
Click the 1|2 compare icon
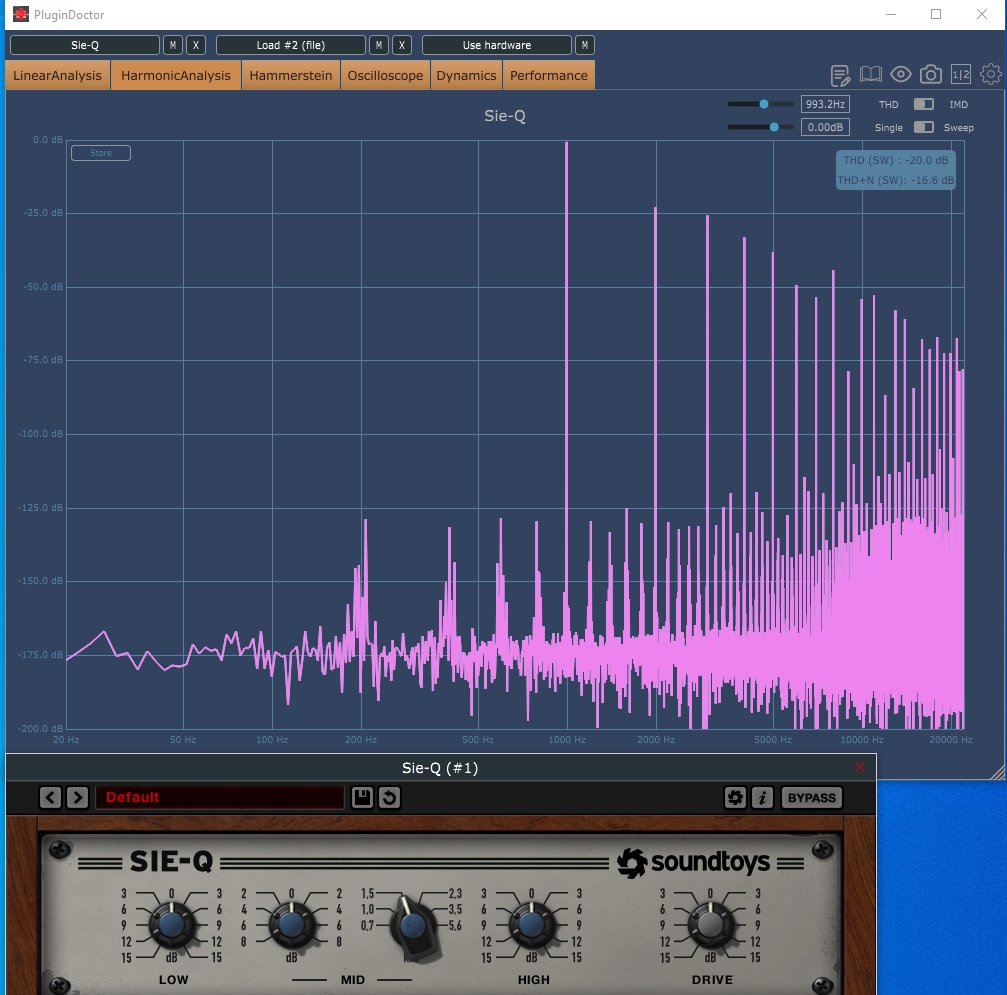click(x=960, y=75)
